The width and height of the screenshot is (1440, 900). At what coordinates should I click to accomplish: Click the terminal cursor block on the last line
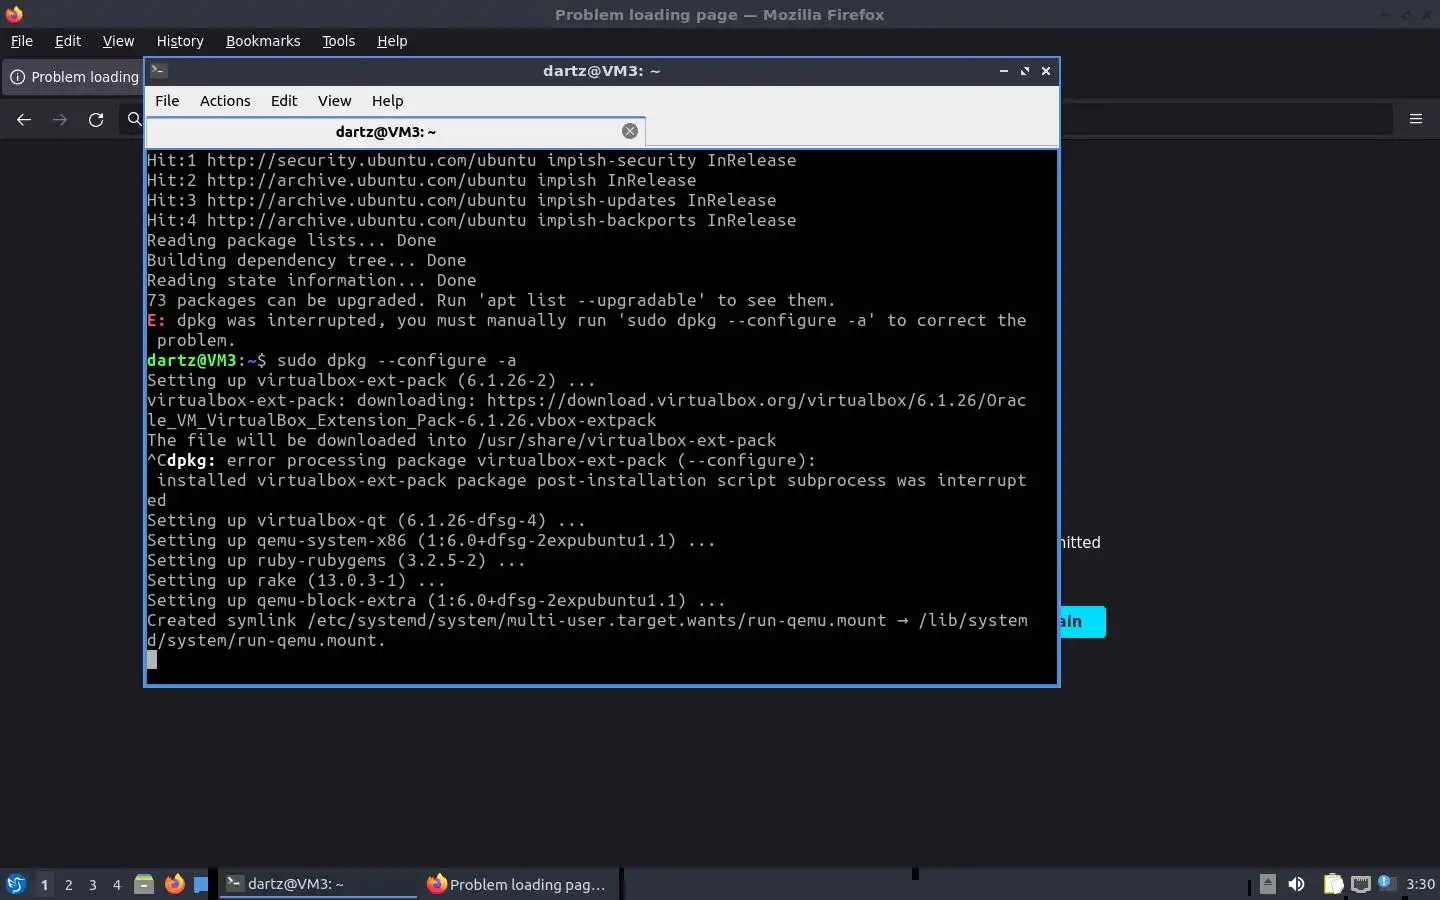point(152,660)
